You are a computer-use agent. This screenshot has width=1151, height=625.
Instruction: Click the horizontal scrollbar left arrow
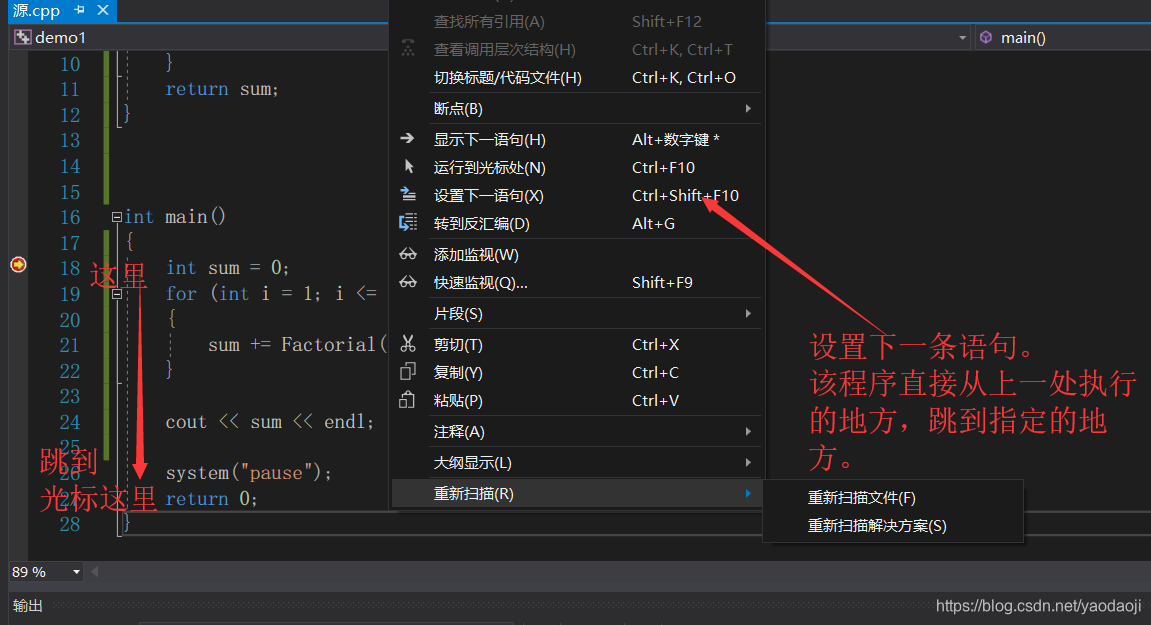pos(94,571)
